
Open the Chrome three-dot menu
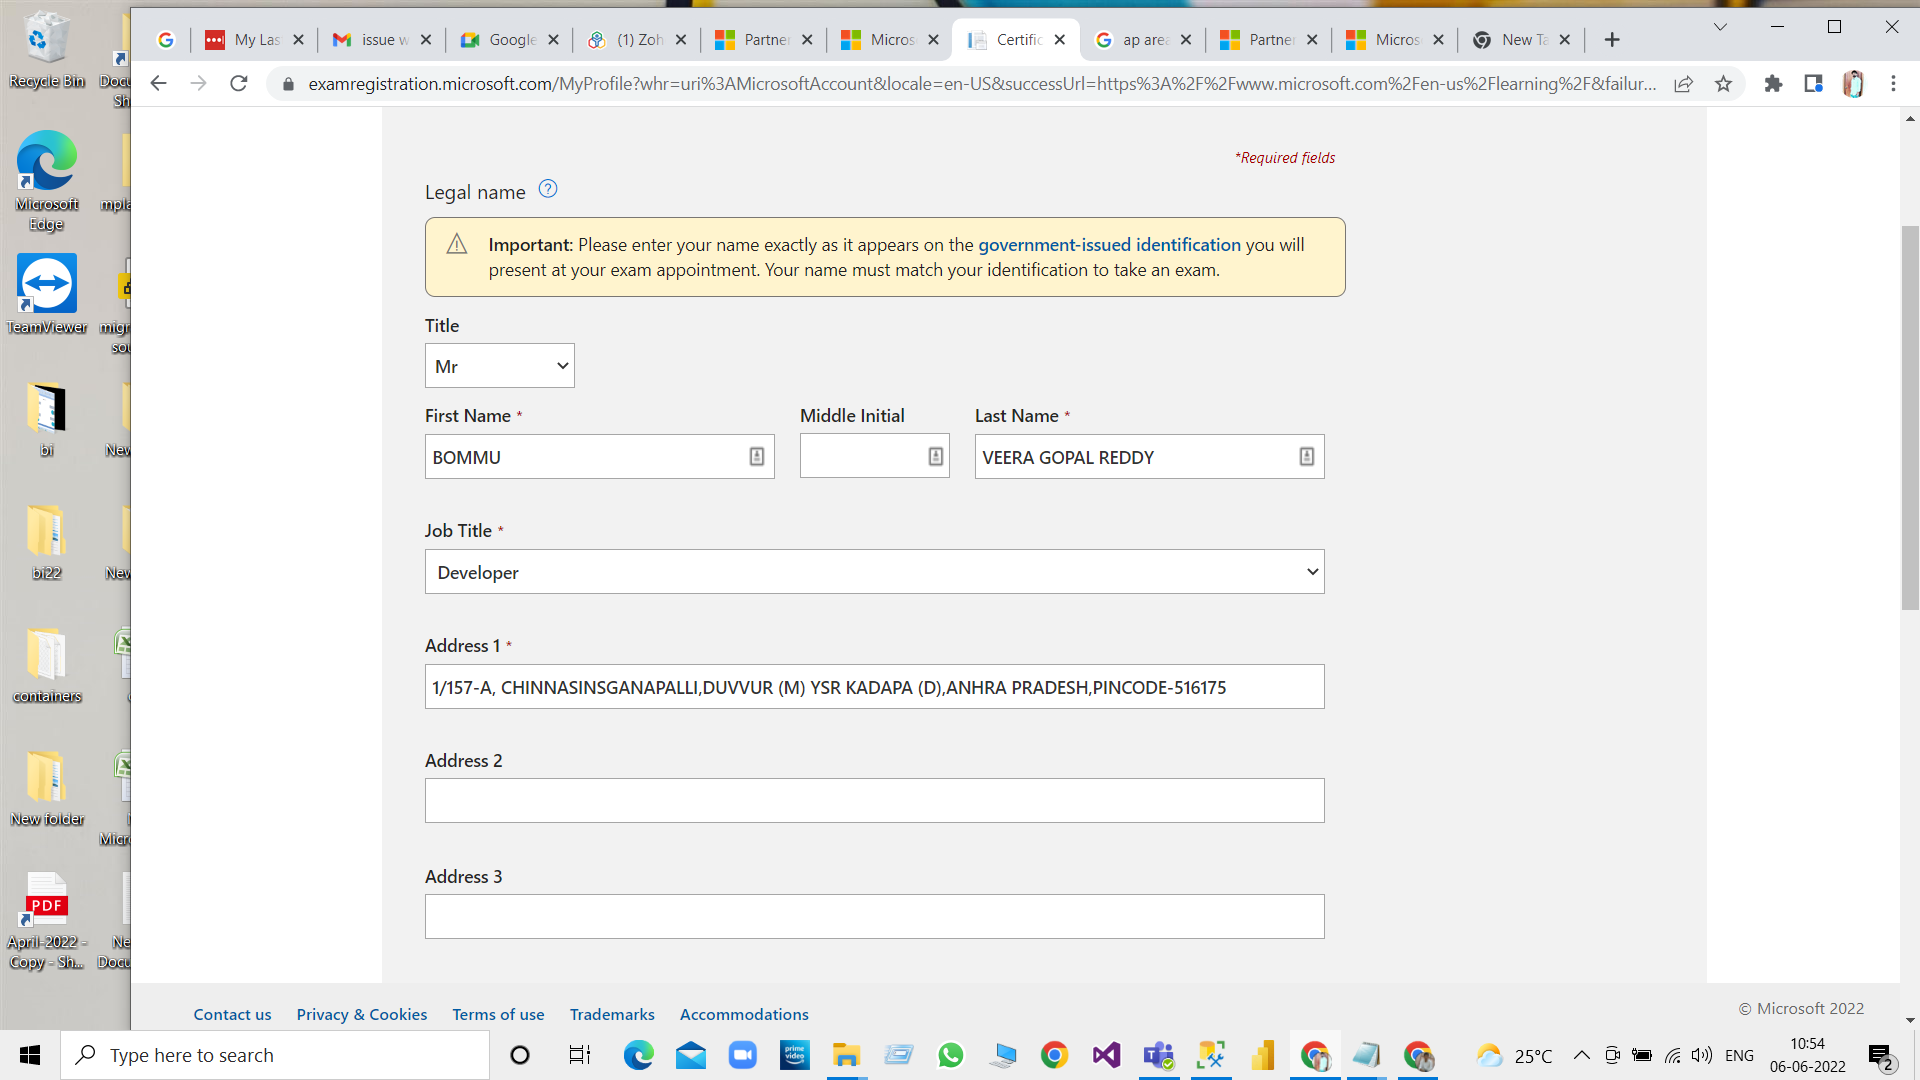[1893, 84]
